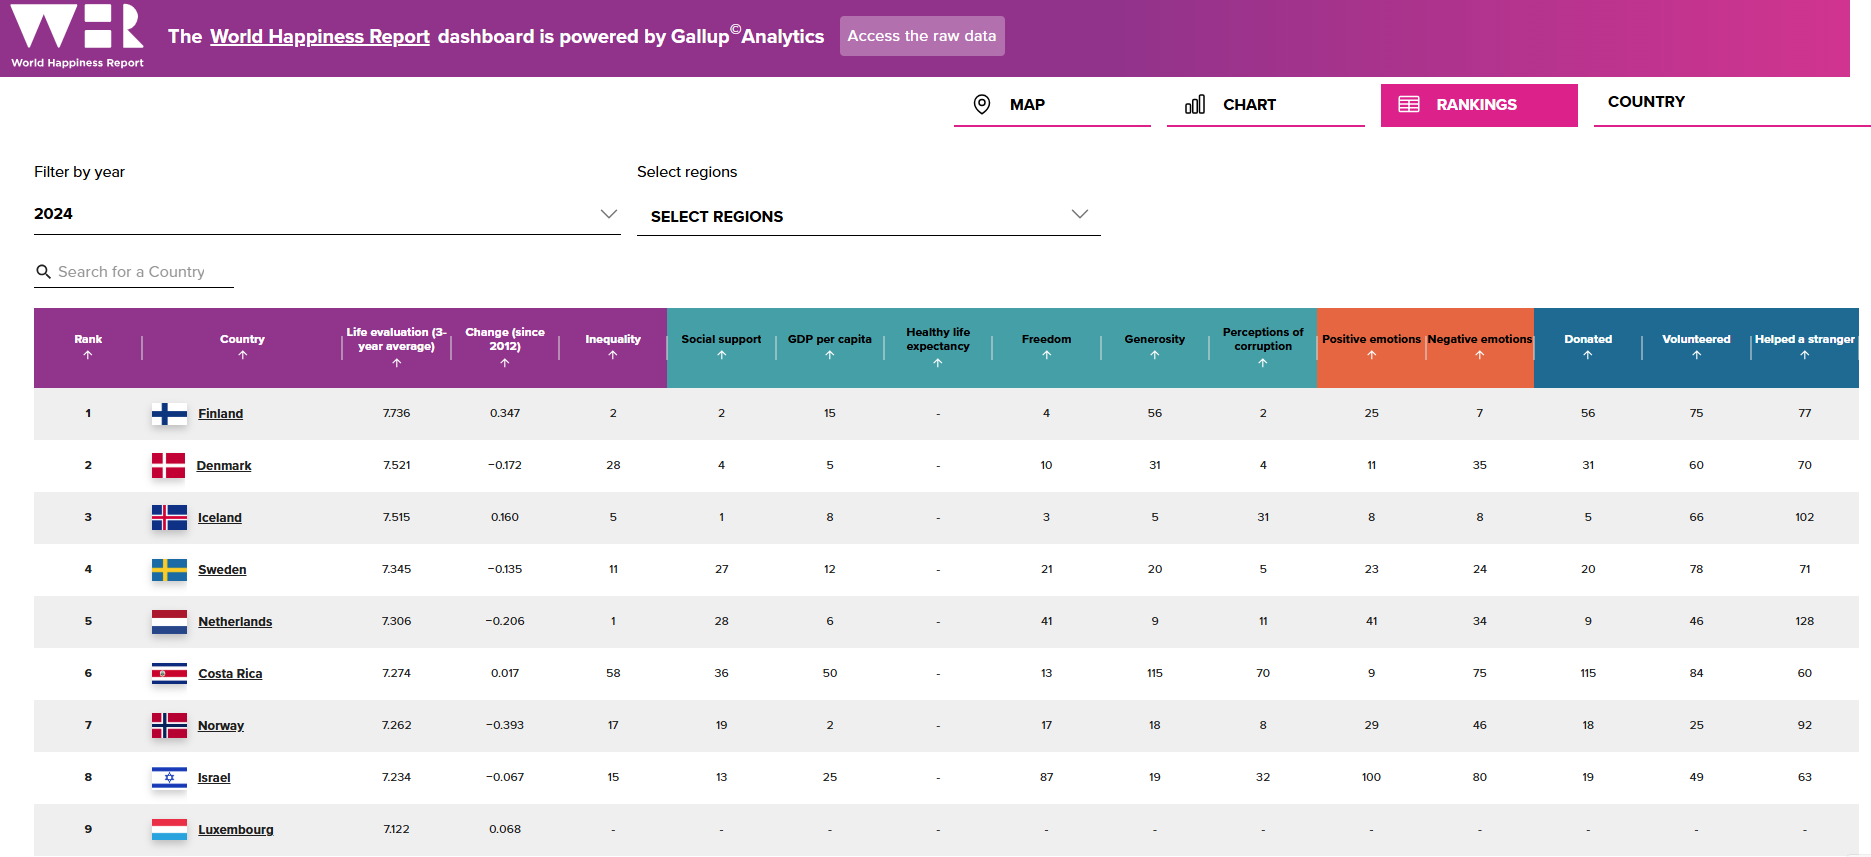
Task: Click the Finland flag icon
Action: (169, 414)
